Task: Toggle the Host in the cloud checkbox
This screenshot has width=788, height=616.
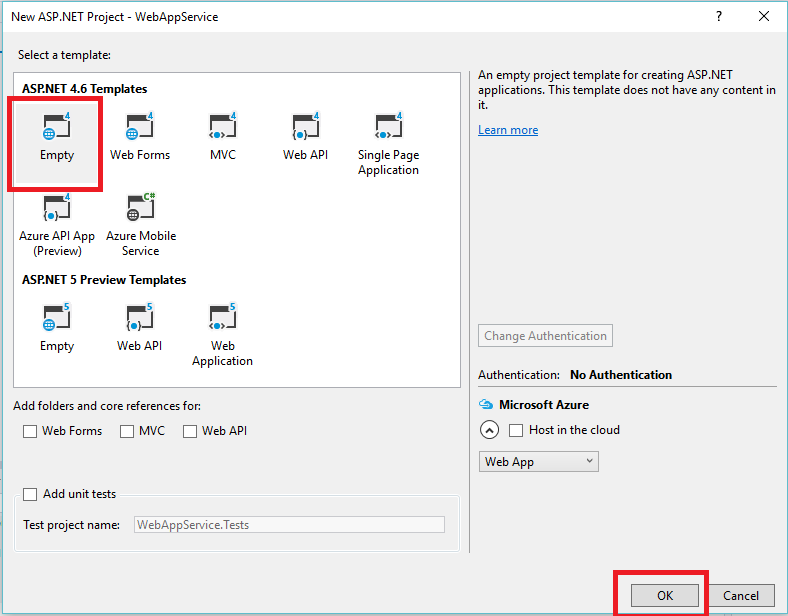Action: 516,430
